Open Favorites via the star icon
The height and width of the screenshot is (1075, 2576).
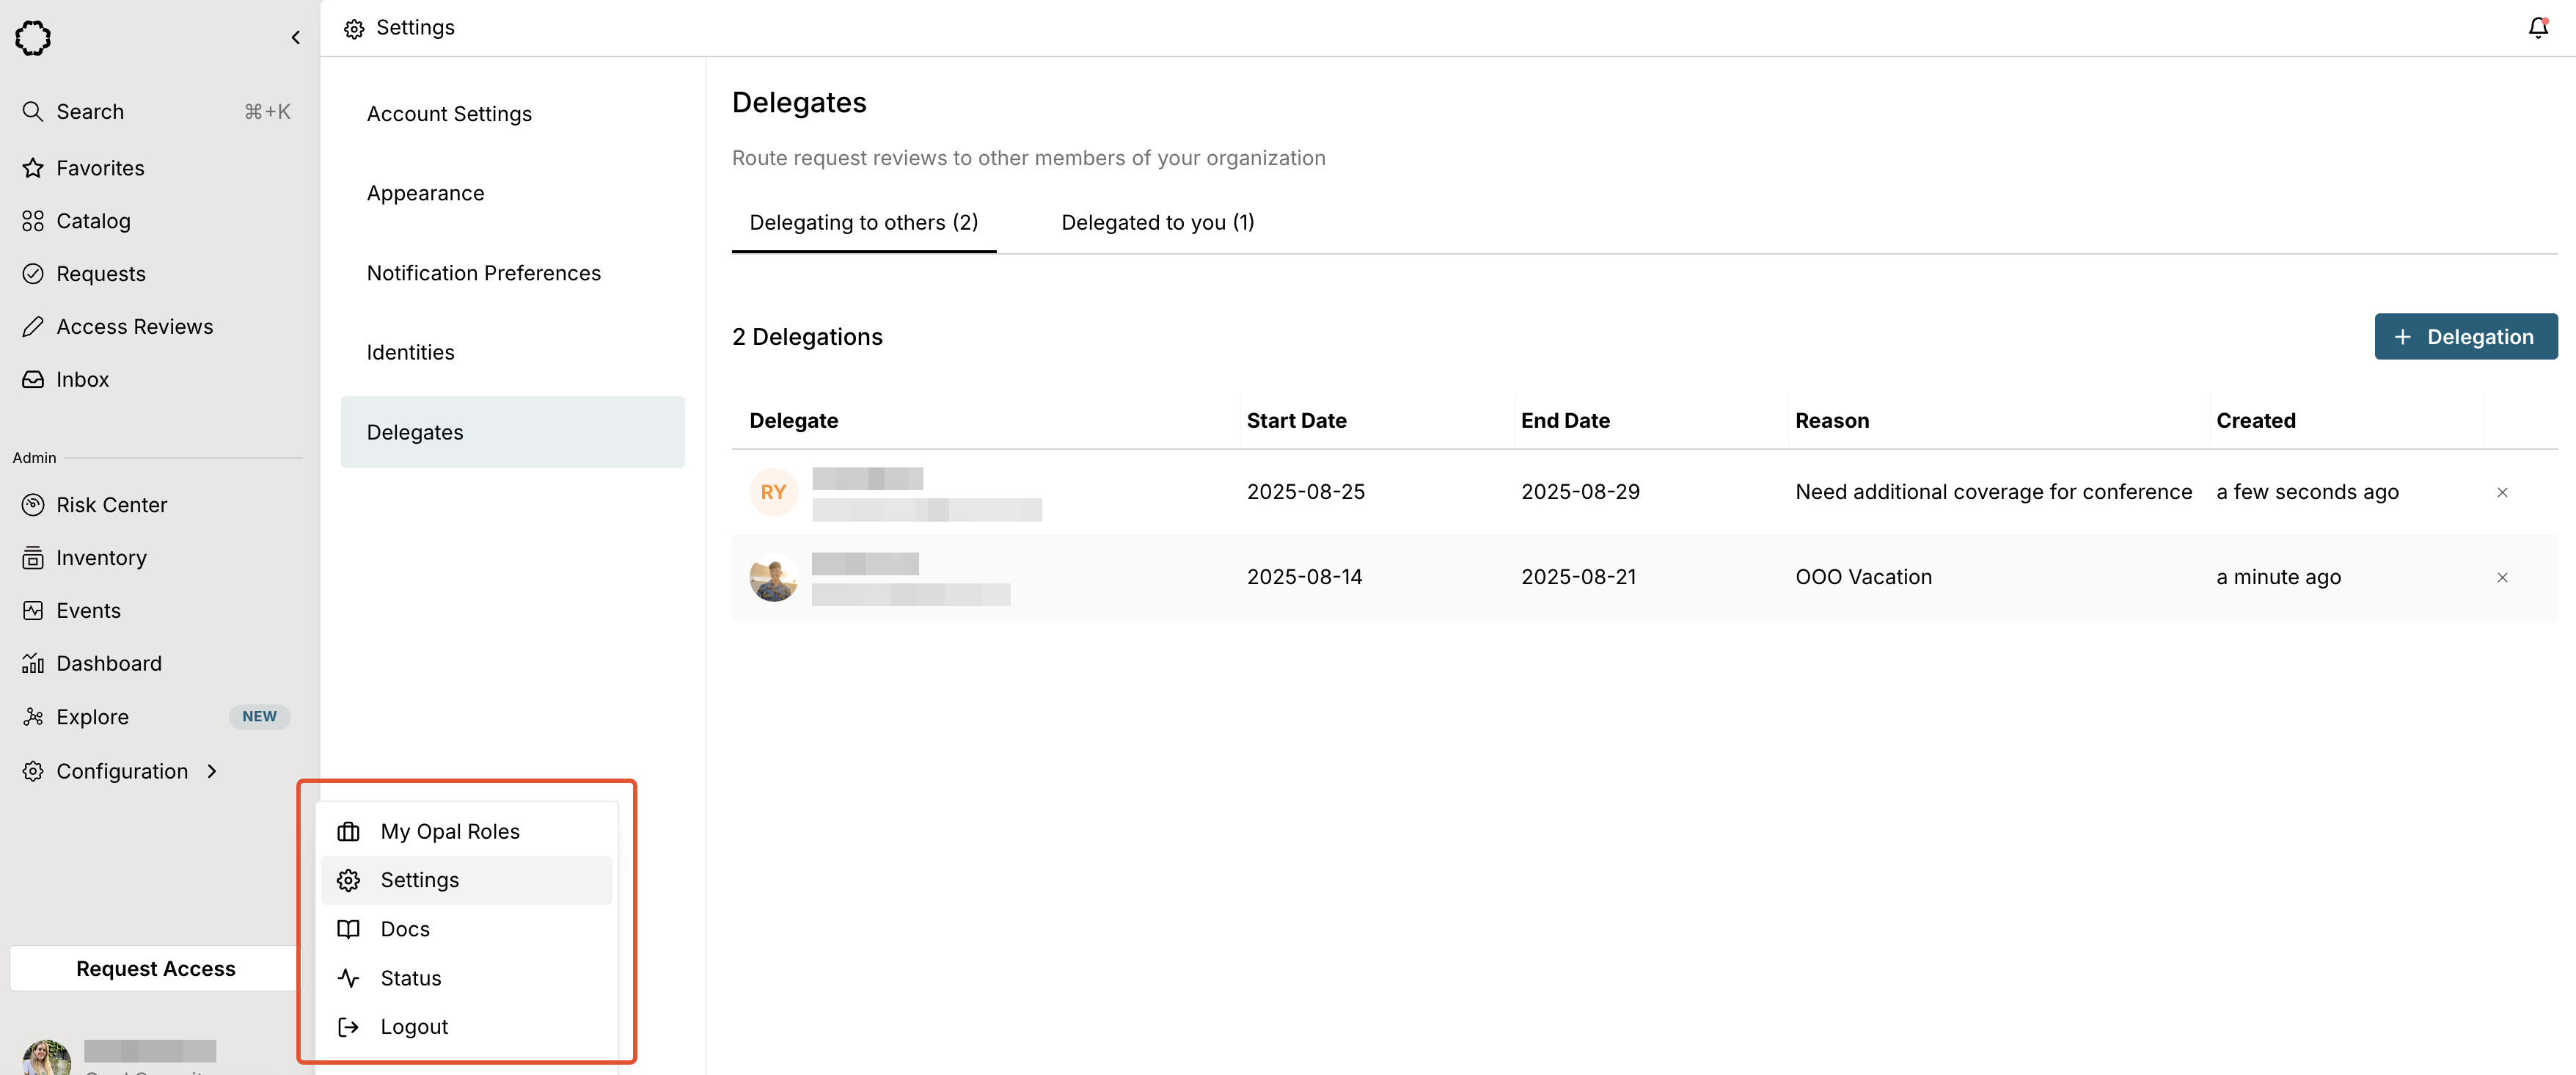(33, 168)
